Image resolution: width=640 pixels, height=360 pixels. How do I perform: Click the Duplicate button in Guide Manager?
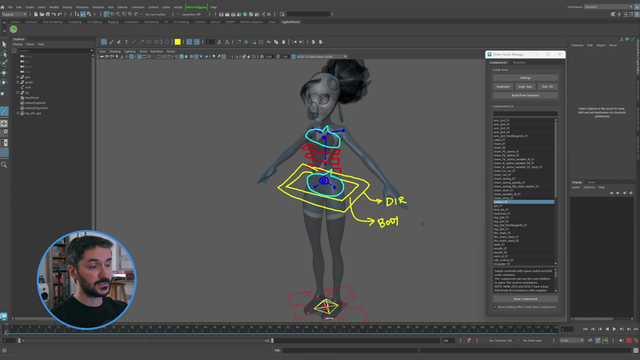click(x=503, y=87)
